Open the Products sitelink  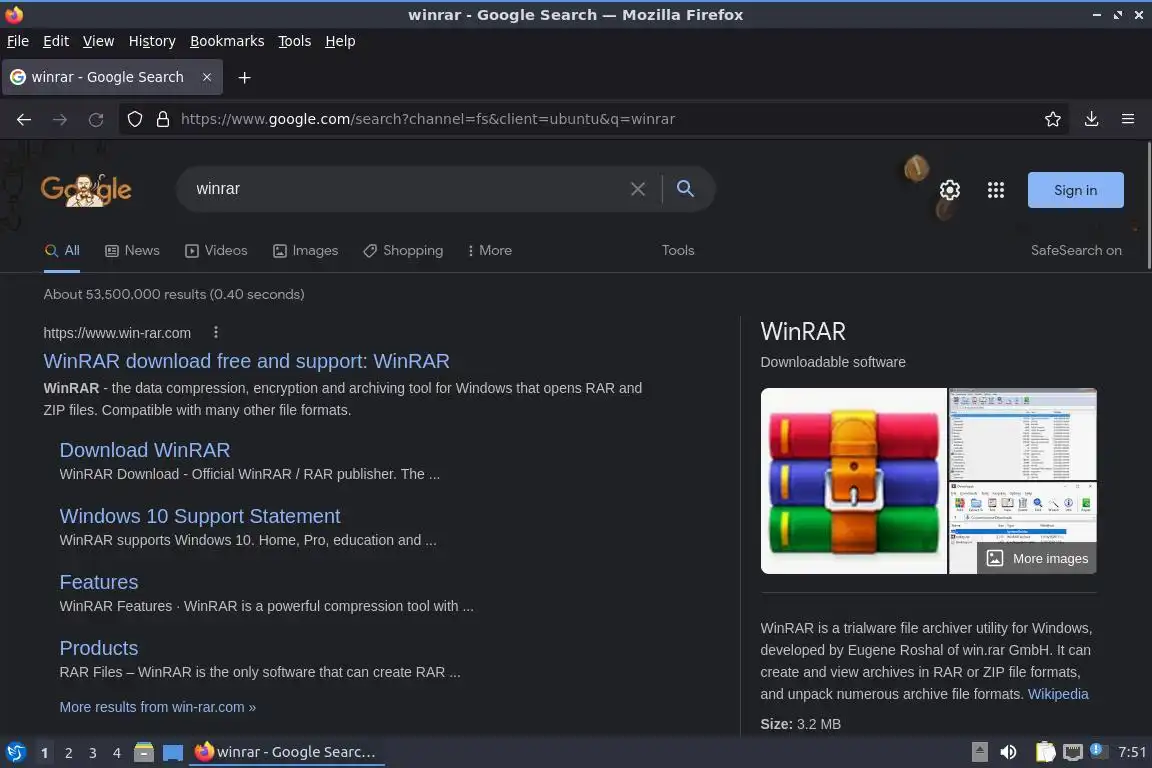click(x=98, y=648)
